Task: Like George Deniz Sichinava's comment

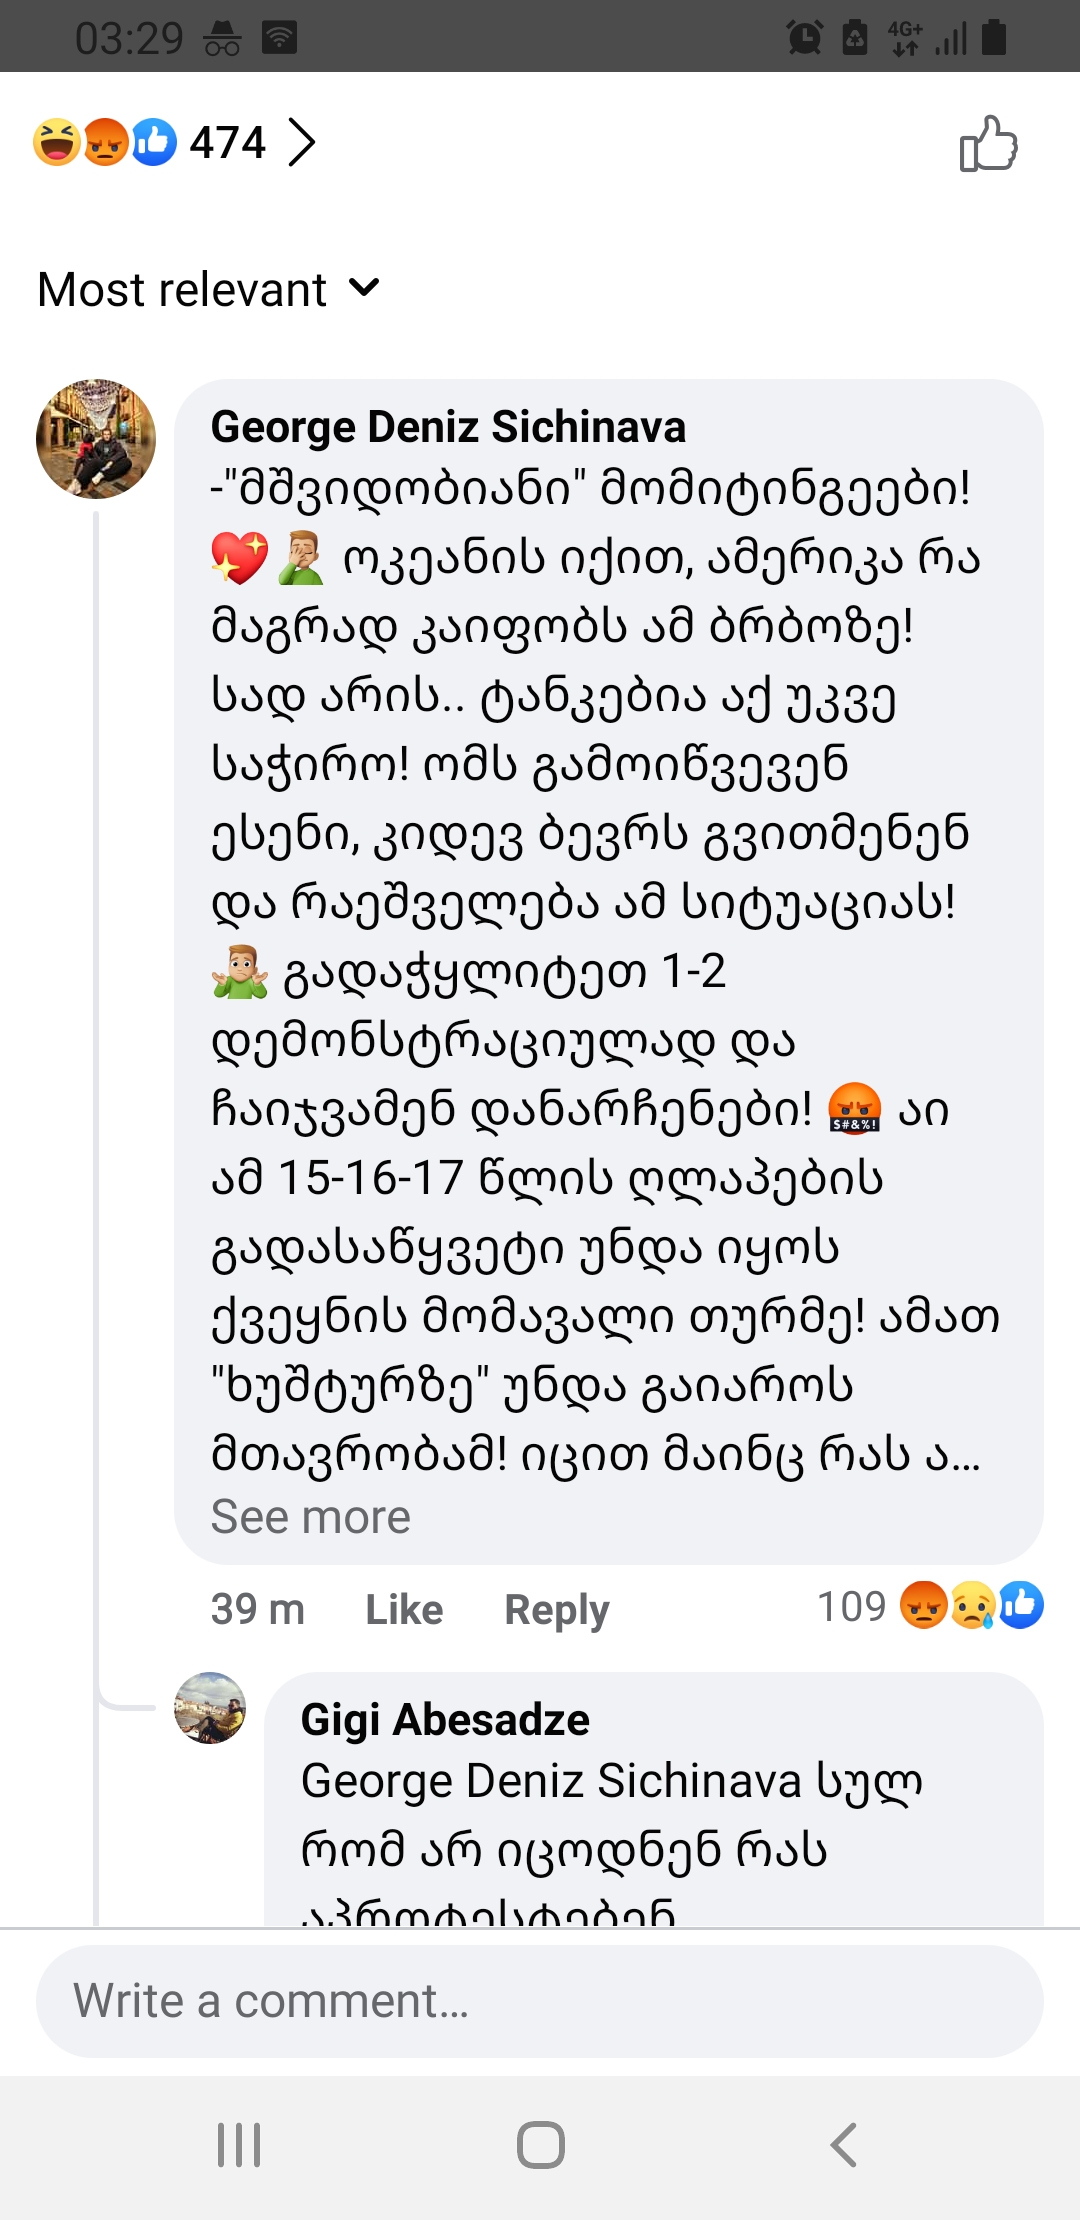Action: coord(404,1609)
